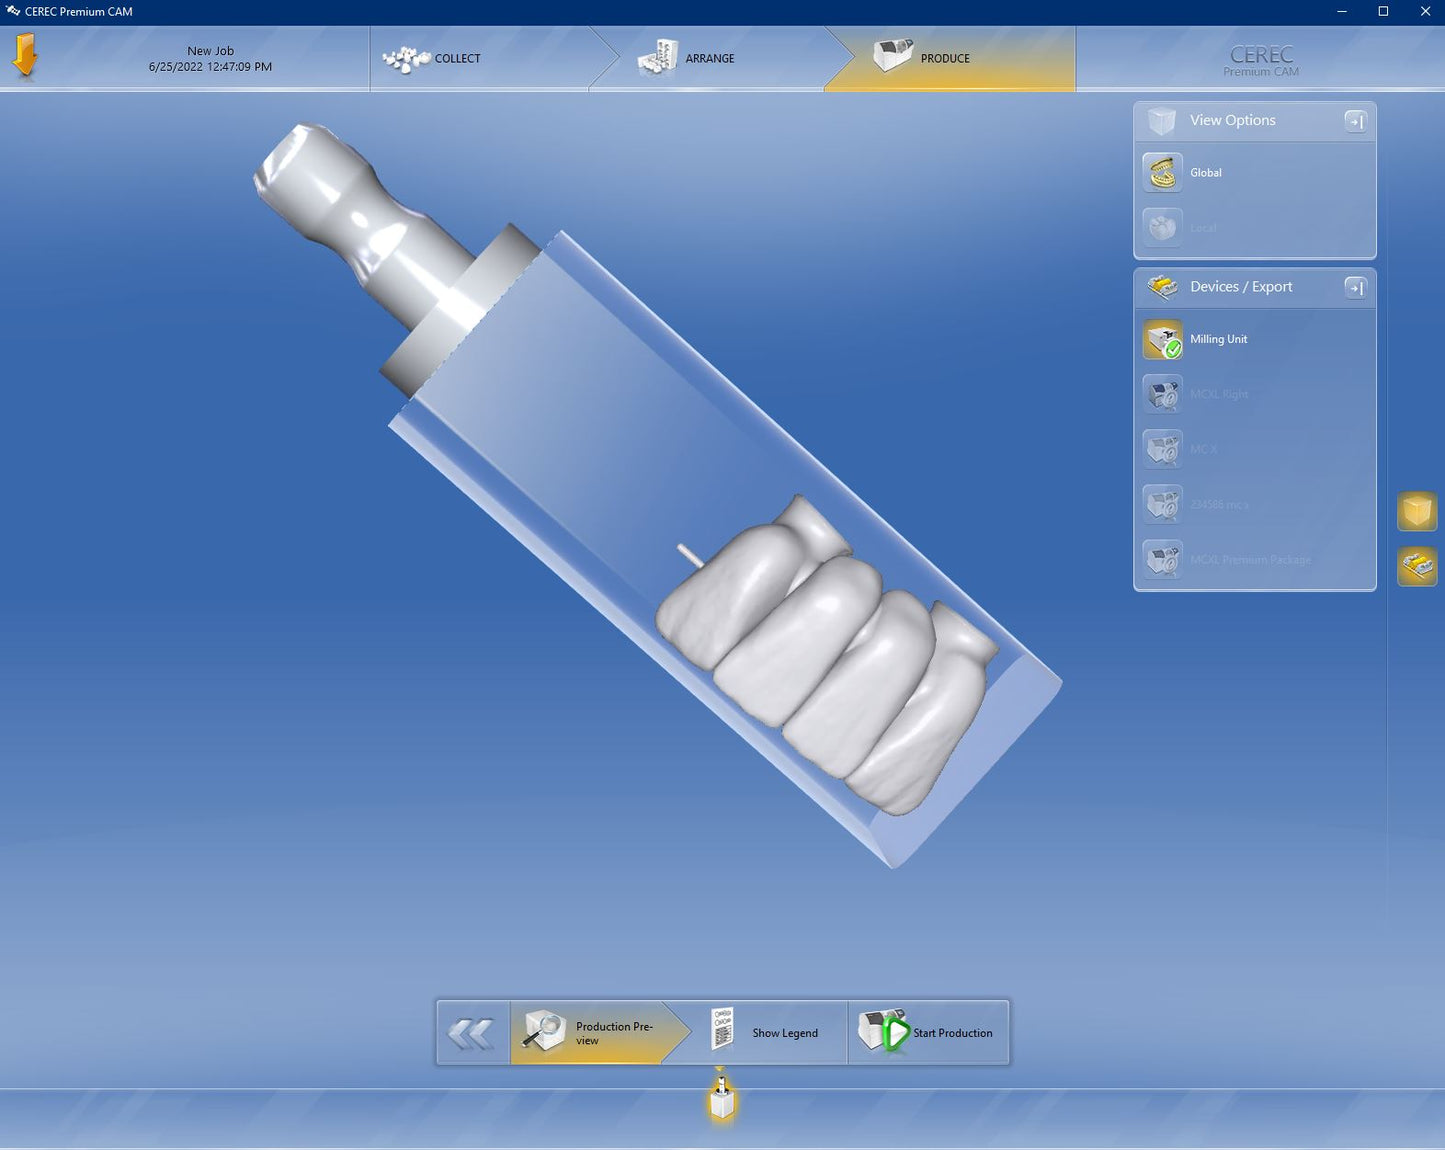Open the orange arrow system menu
Image resolution: width=1445 pixels, height=1150 pixels.
coord(26,57)
